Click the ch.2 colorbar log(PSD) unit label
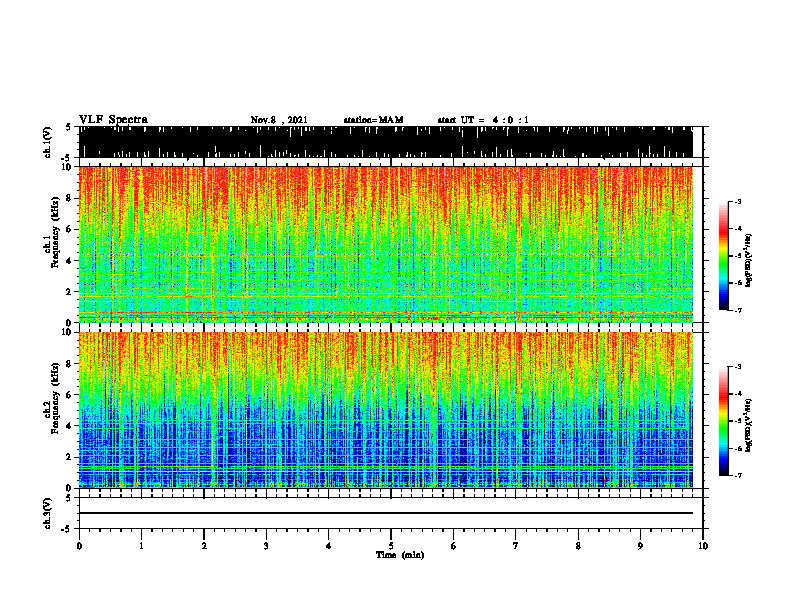 (x=748, y=425)
